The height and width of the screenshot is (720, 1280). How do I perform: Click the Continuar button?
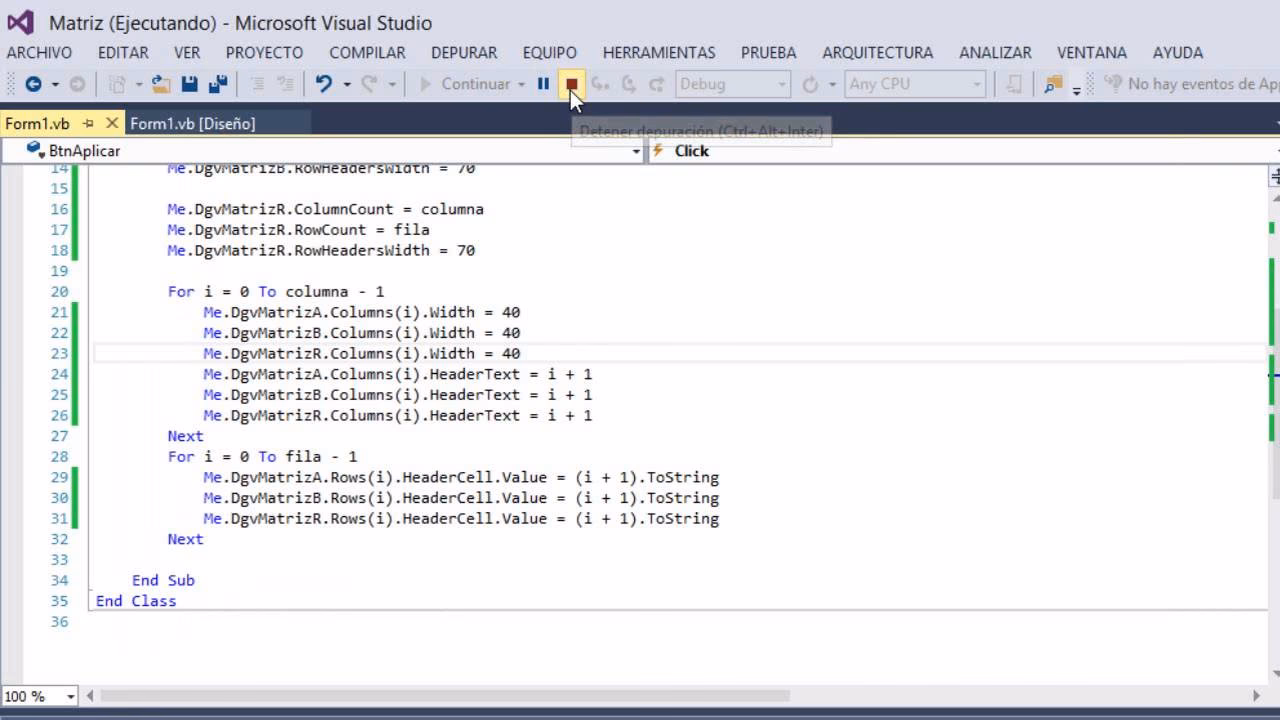click(470, 84)
